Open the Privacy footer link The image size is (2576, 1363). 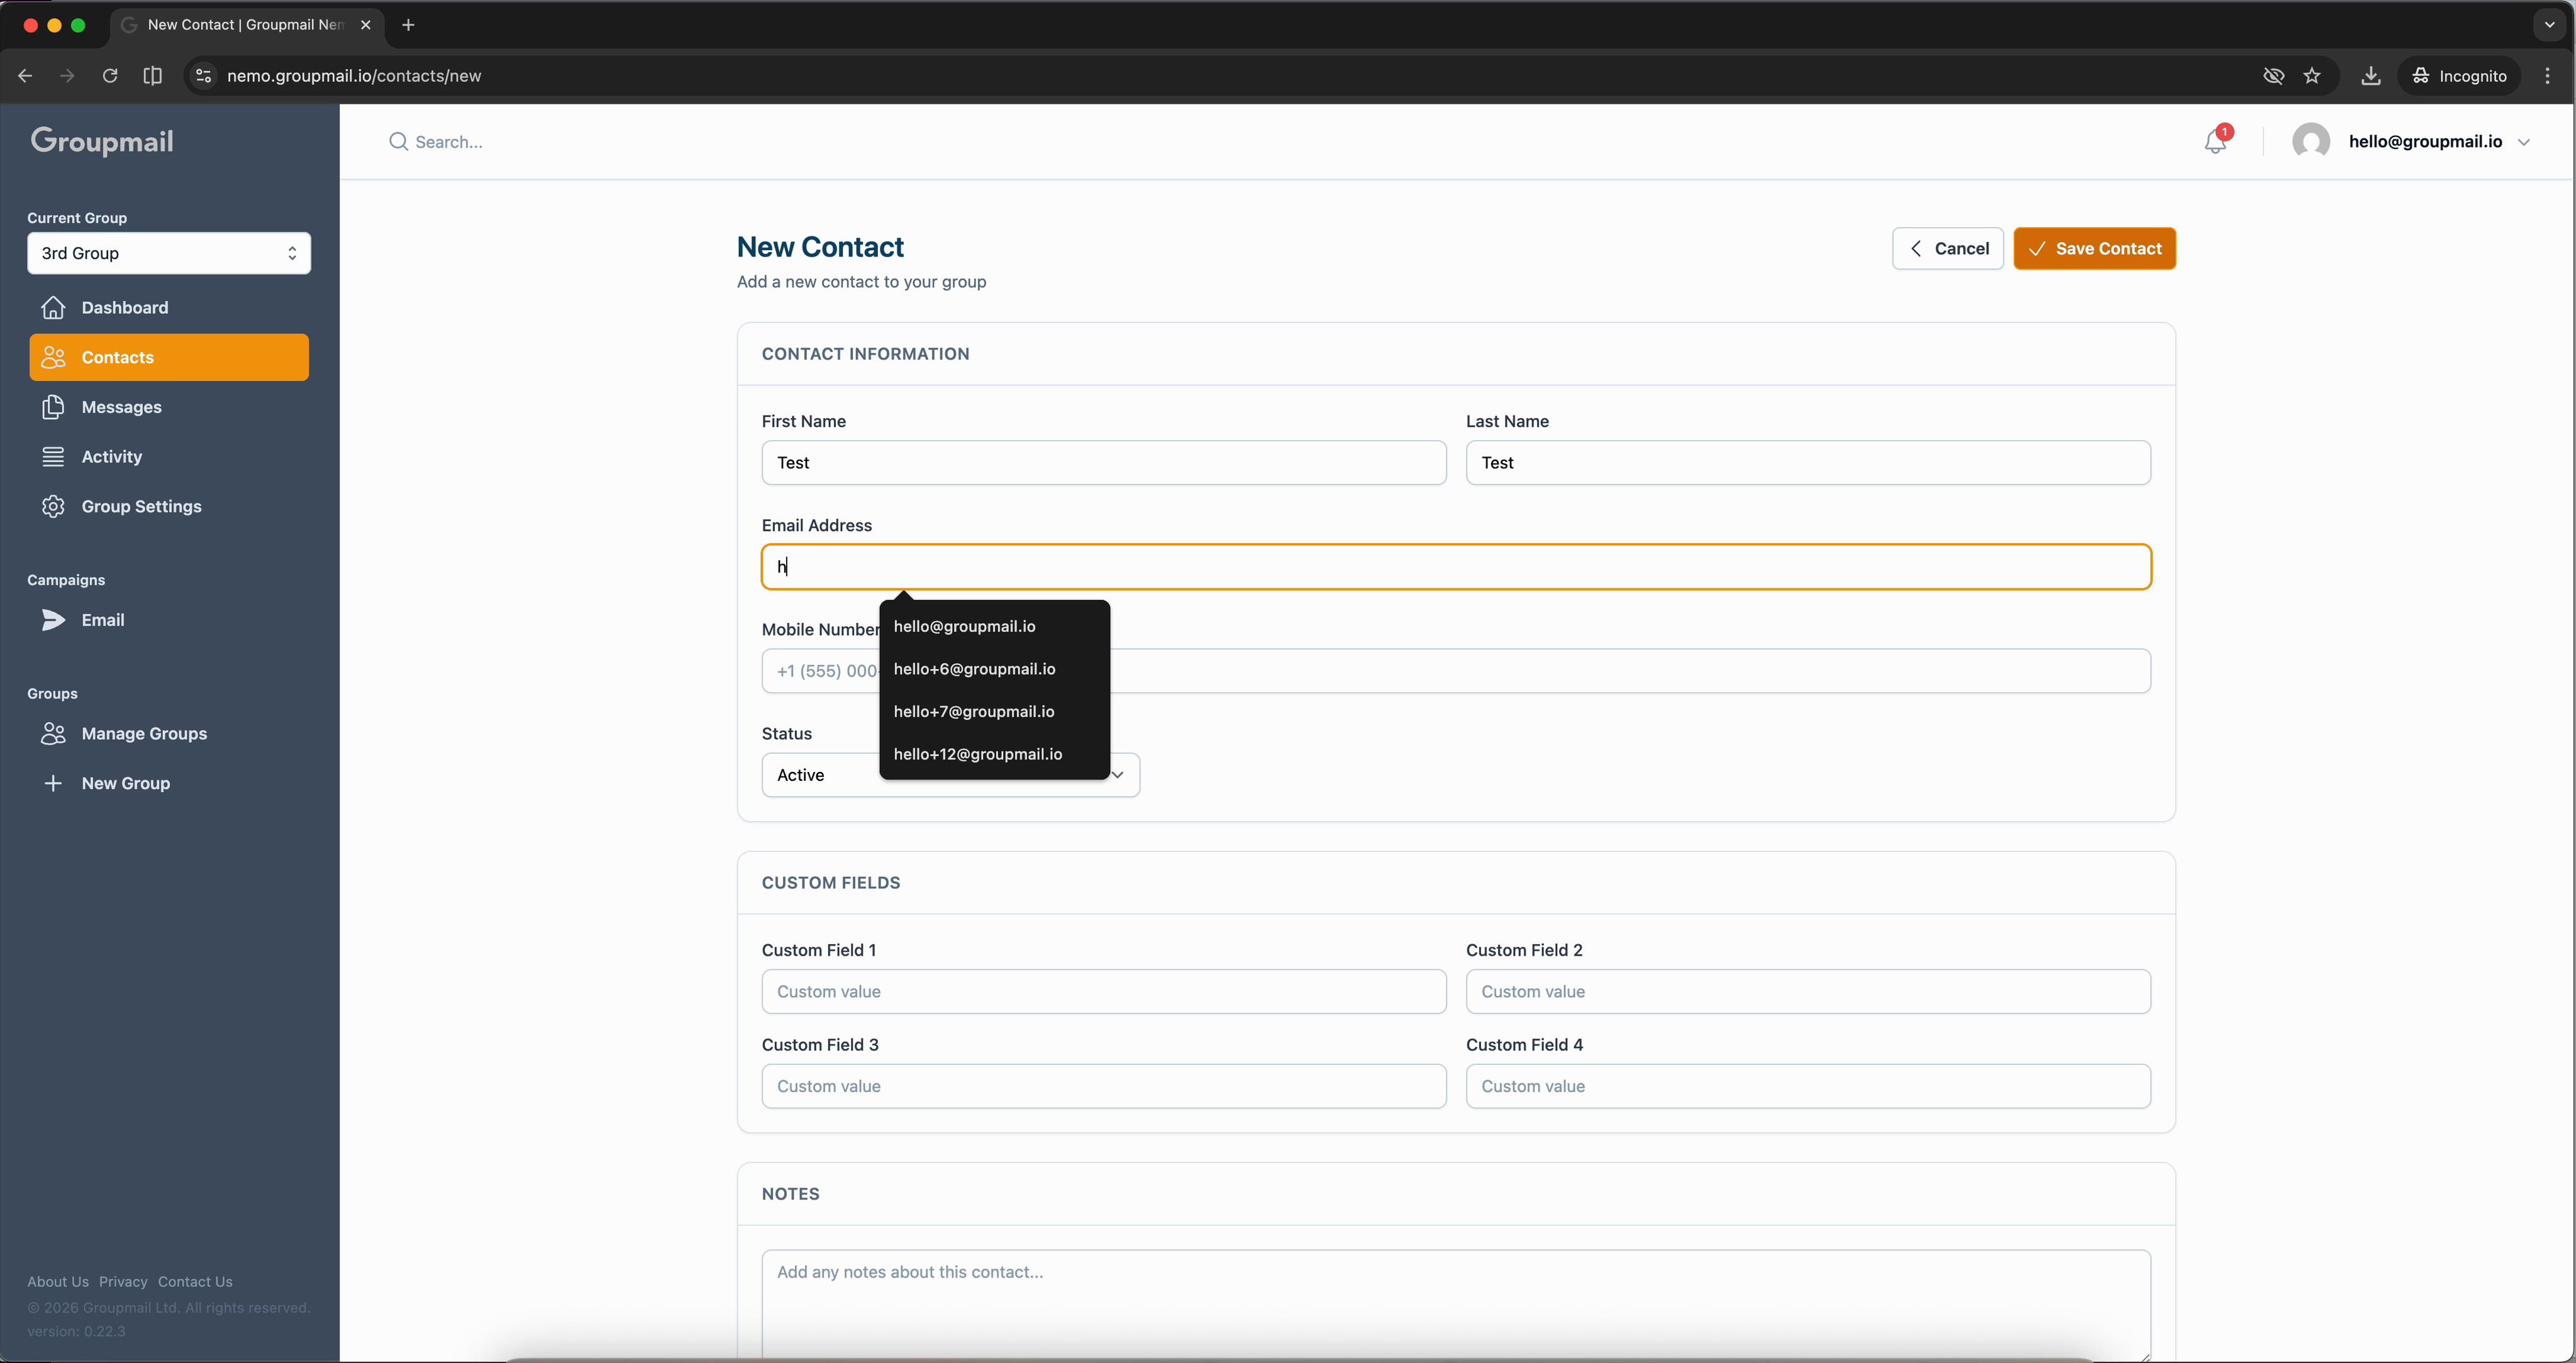[123, 1281]
